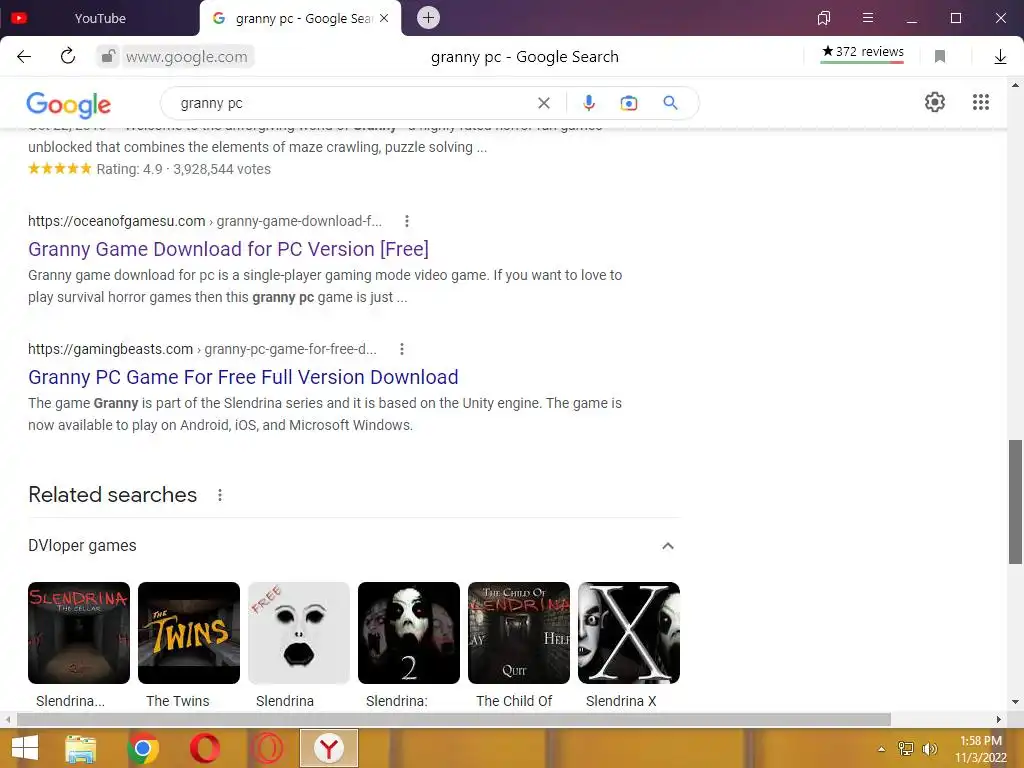Click the Yandex Browser taskbar button
Screen dimensions: 1024x768
click(x=328, y=748)
